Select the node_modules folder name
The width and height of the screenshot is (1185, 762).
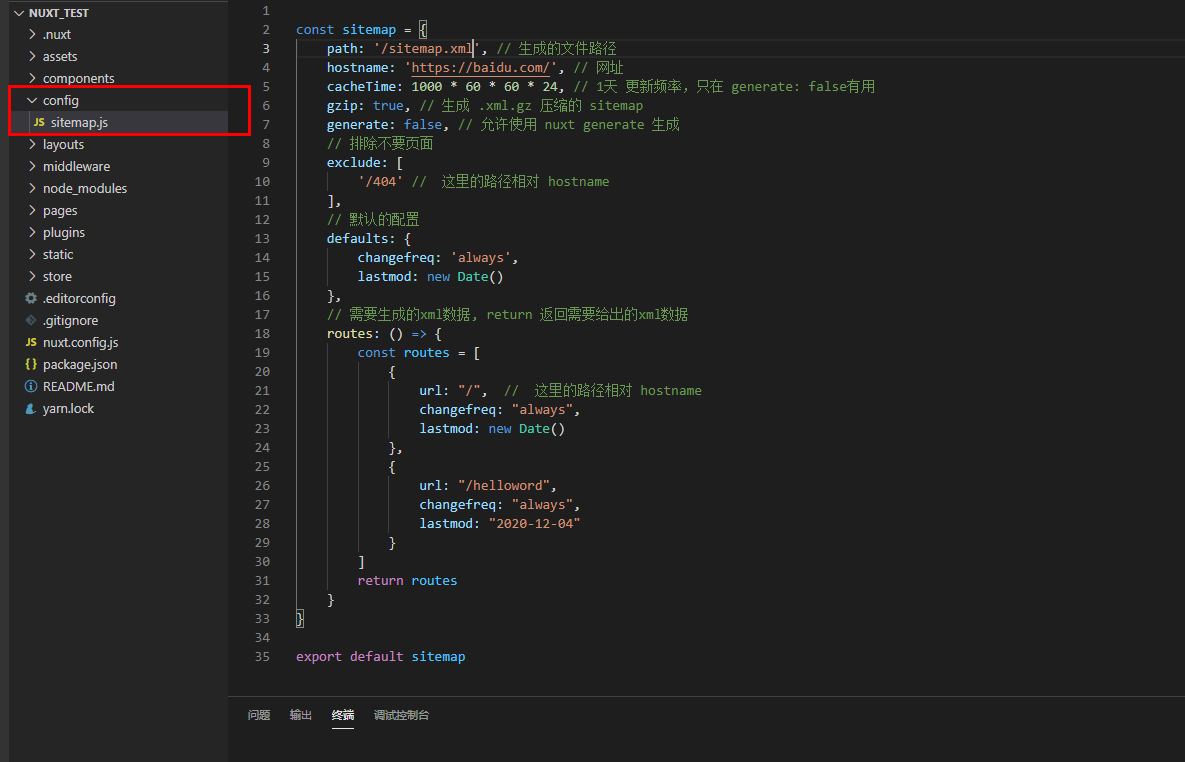(x=85, y=187)
